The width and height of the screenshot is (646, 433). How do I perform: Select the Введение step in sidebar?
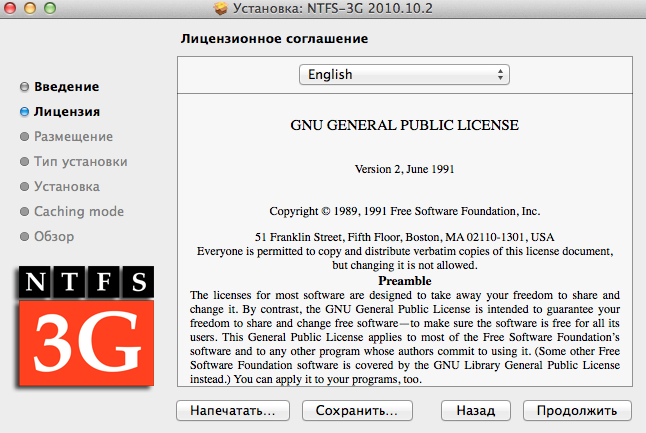point(67,87)
